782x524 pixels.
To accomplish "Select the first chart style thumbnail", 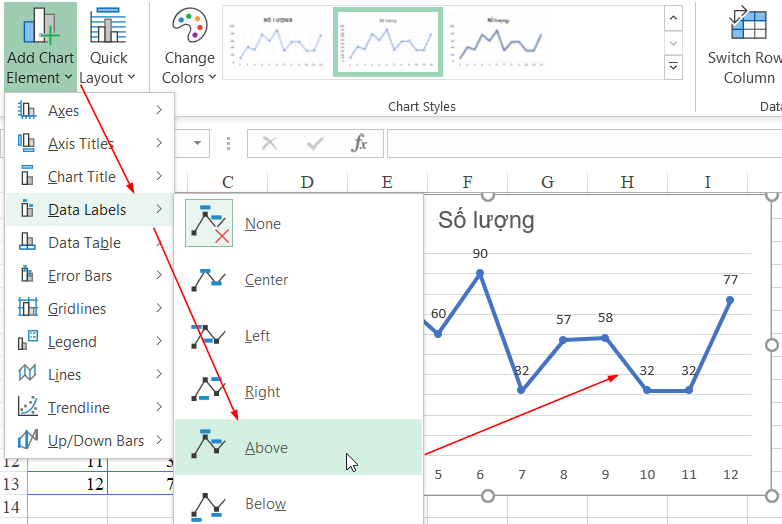I will pyautogui.click(x=277, y=41).
